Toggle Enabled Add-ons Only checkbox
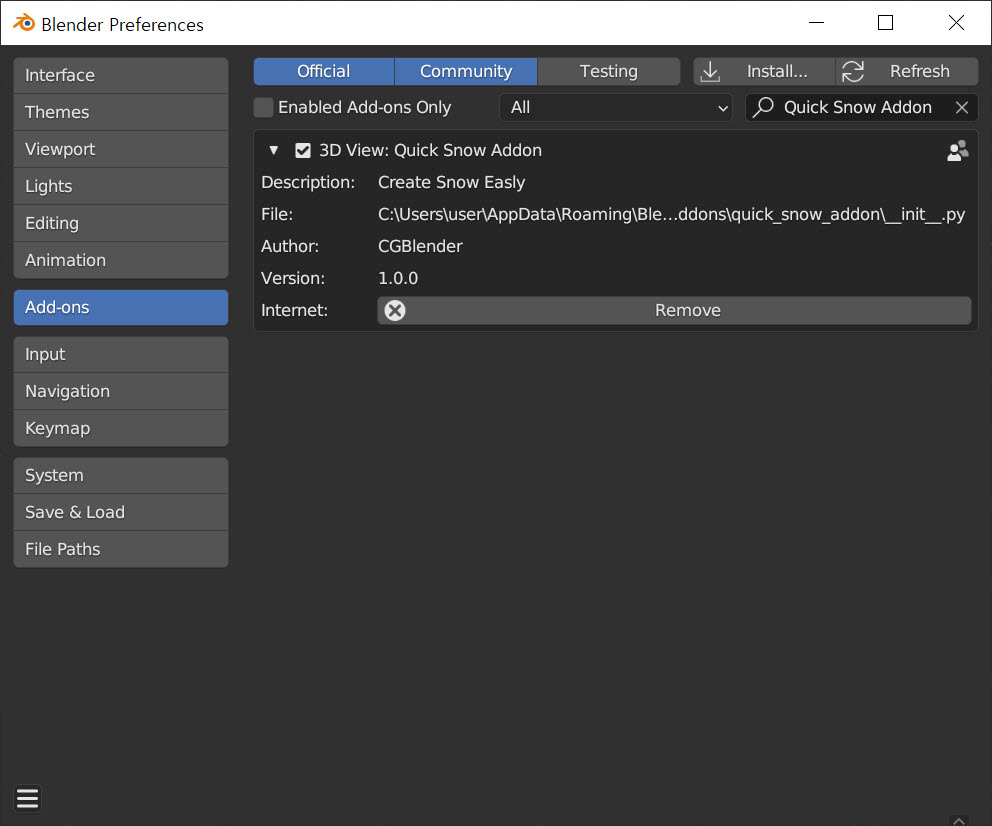The width and height of the screenshot is (992, 826). 263,108
